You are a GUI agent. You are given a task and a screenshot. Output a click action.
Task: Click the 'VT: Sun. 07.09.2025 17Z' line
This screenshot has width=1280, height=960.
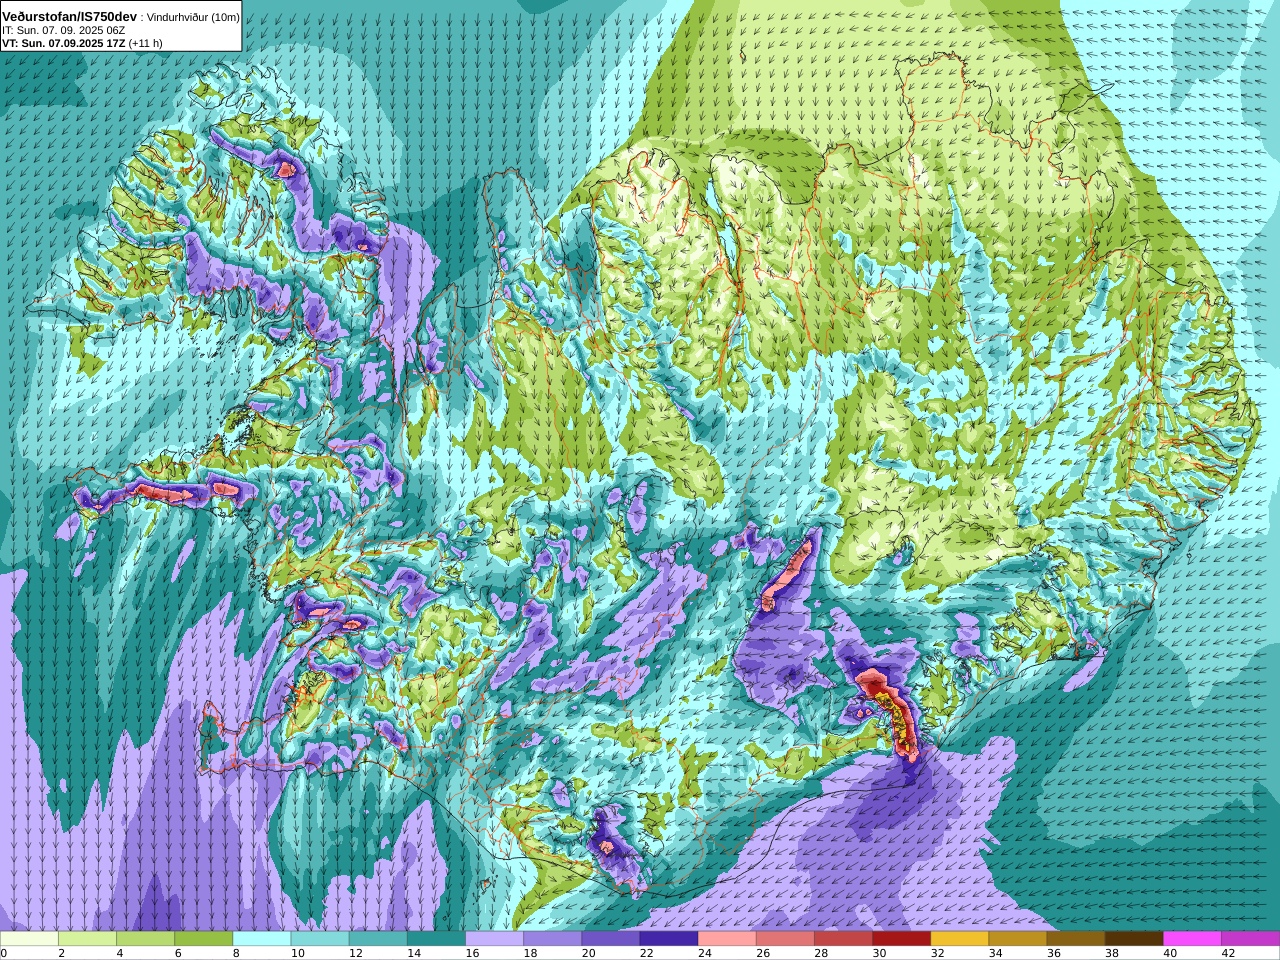pos(63,43)
